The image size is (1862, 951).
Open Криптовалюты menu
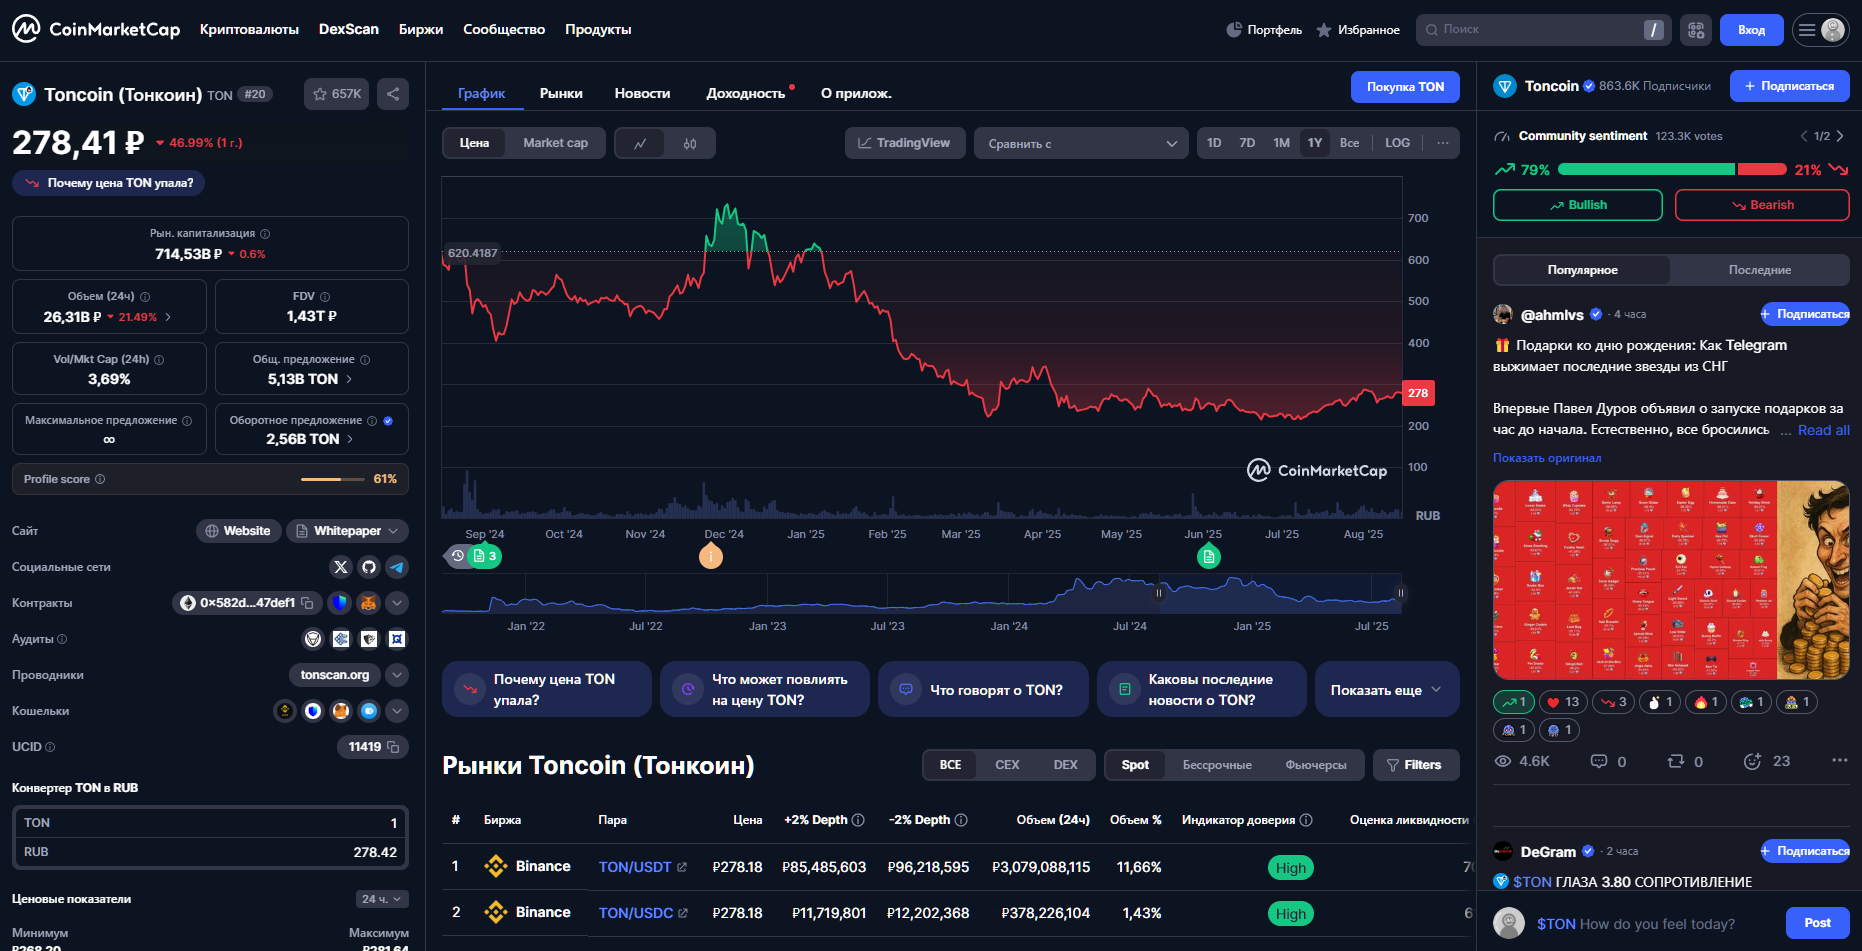click(249, 29)
